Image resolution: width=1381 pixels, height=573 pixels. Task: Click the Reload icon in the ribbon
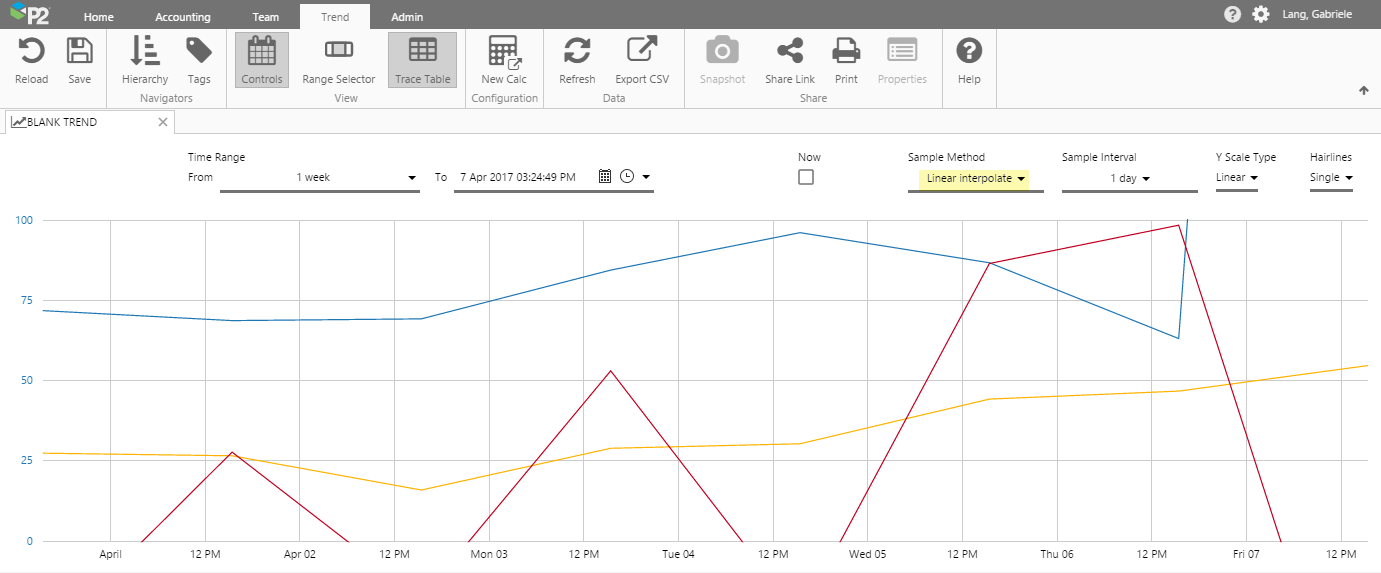tap(31, 60)
